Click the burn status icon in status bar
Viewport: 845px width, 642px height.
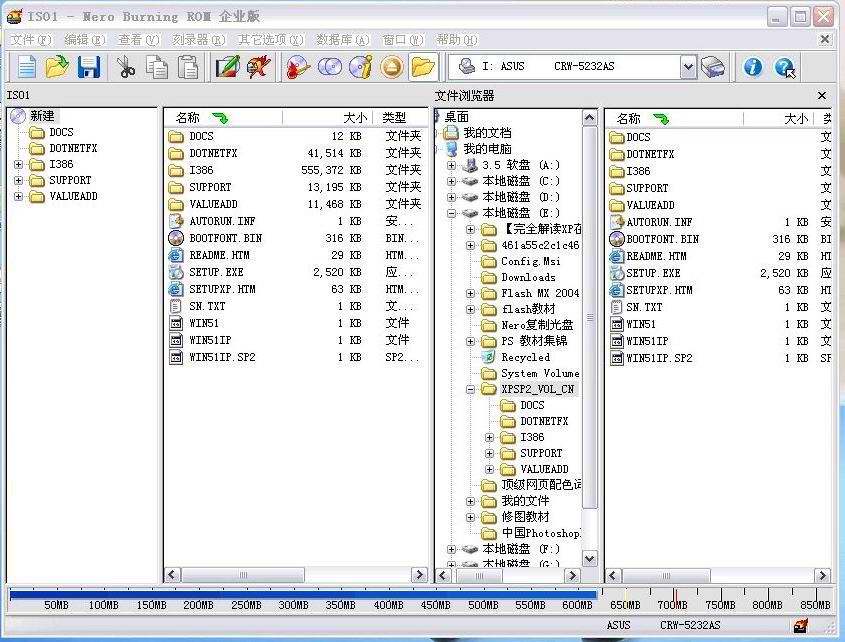tap(801, 626)
